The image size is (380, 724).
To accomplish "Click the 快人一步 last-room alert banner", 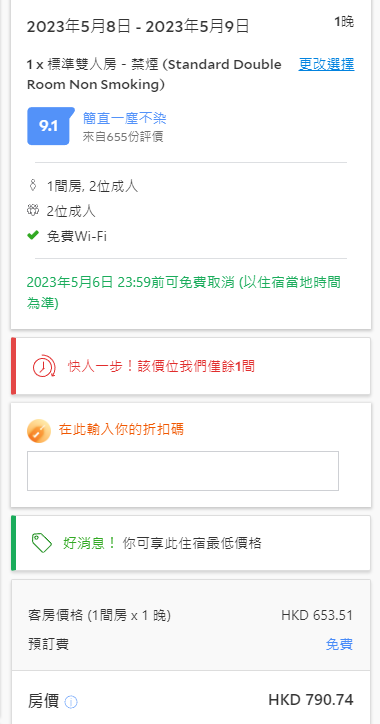I will coord(191,366).
